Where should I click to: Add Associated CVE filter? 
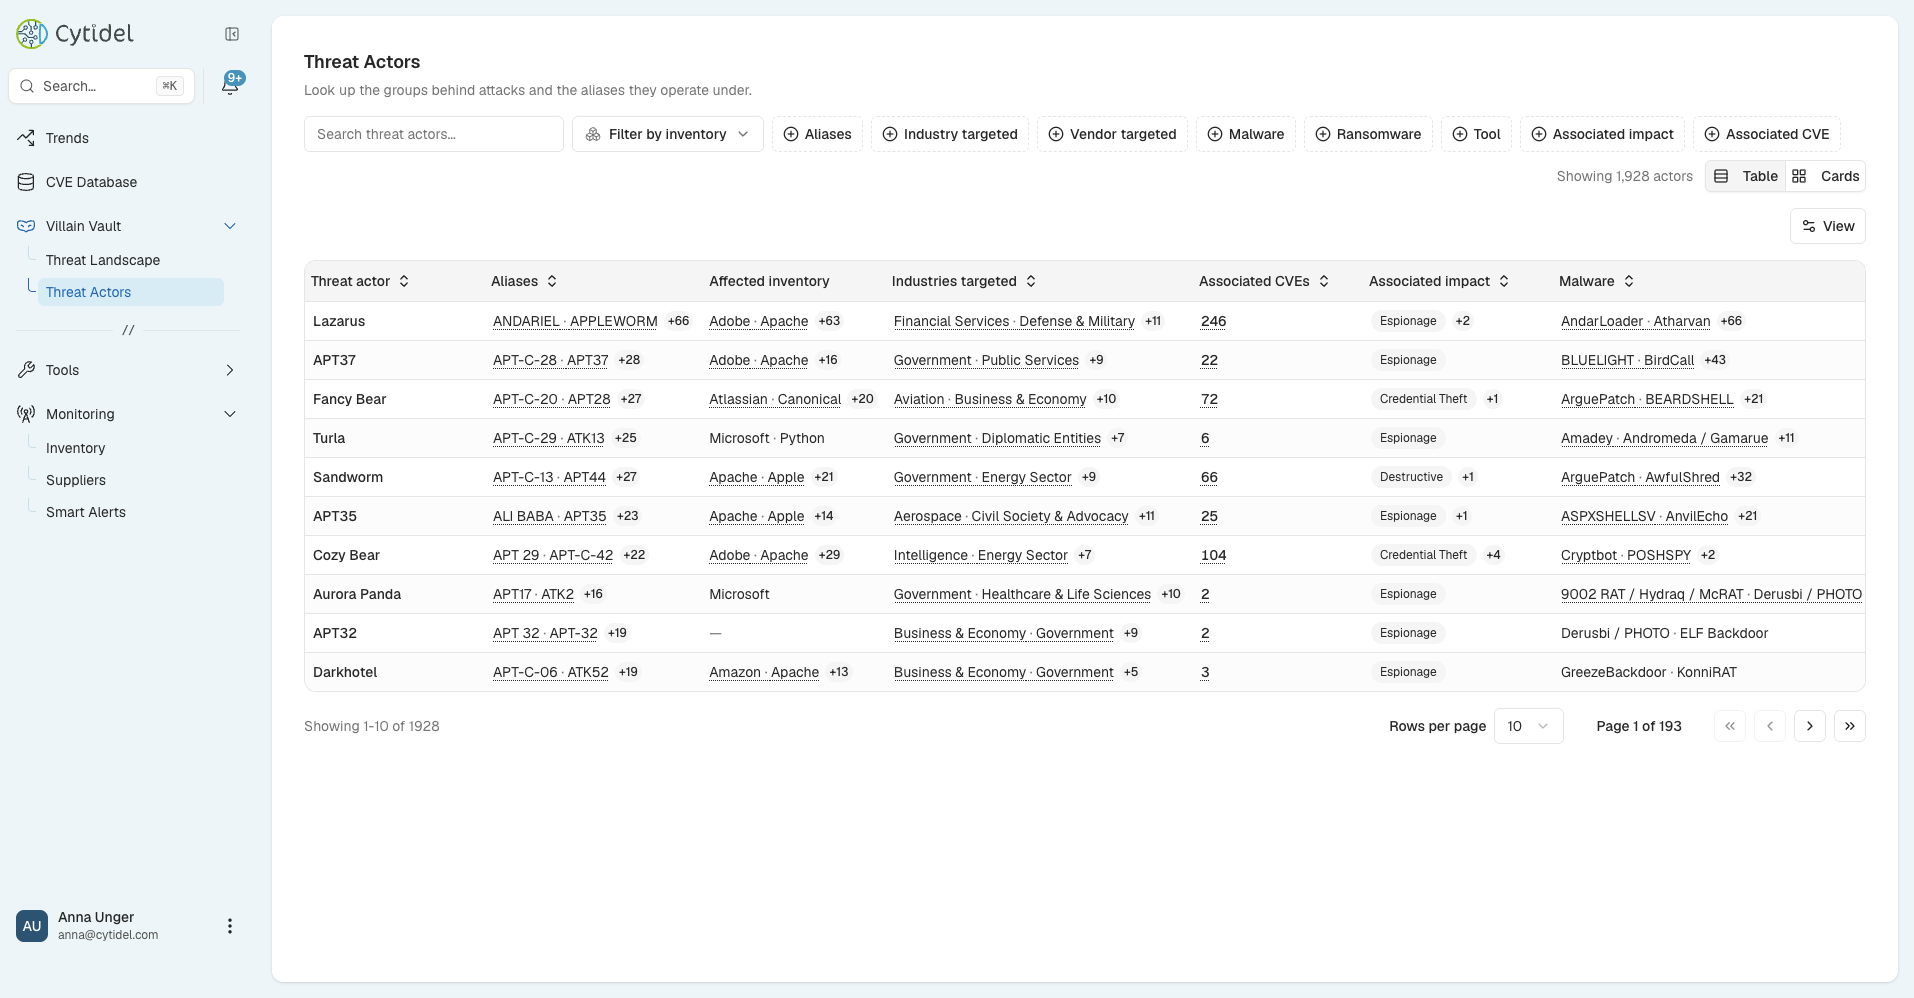1767,134
